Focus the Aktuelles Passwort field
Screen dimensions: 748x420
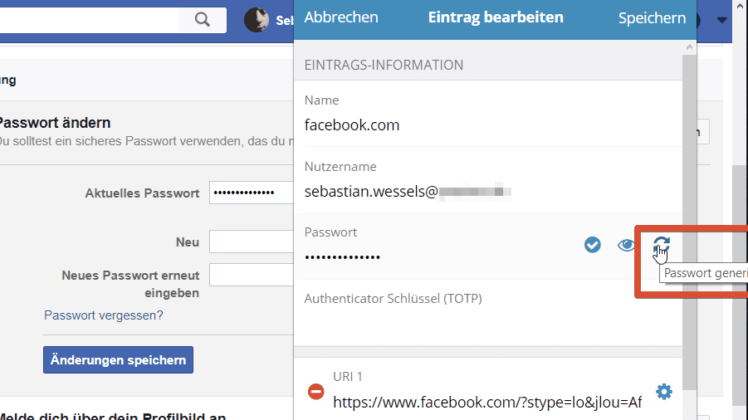point(250,193)
